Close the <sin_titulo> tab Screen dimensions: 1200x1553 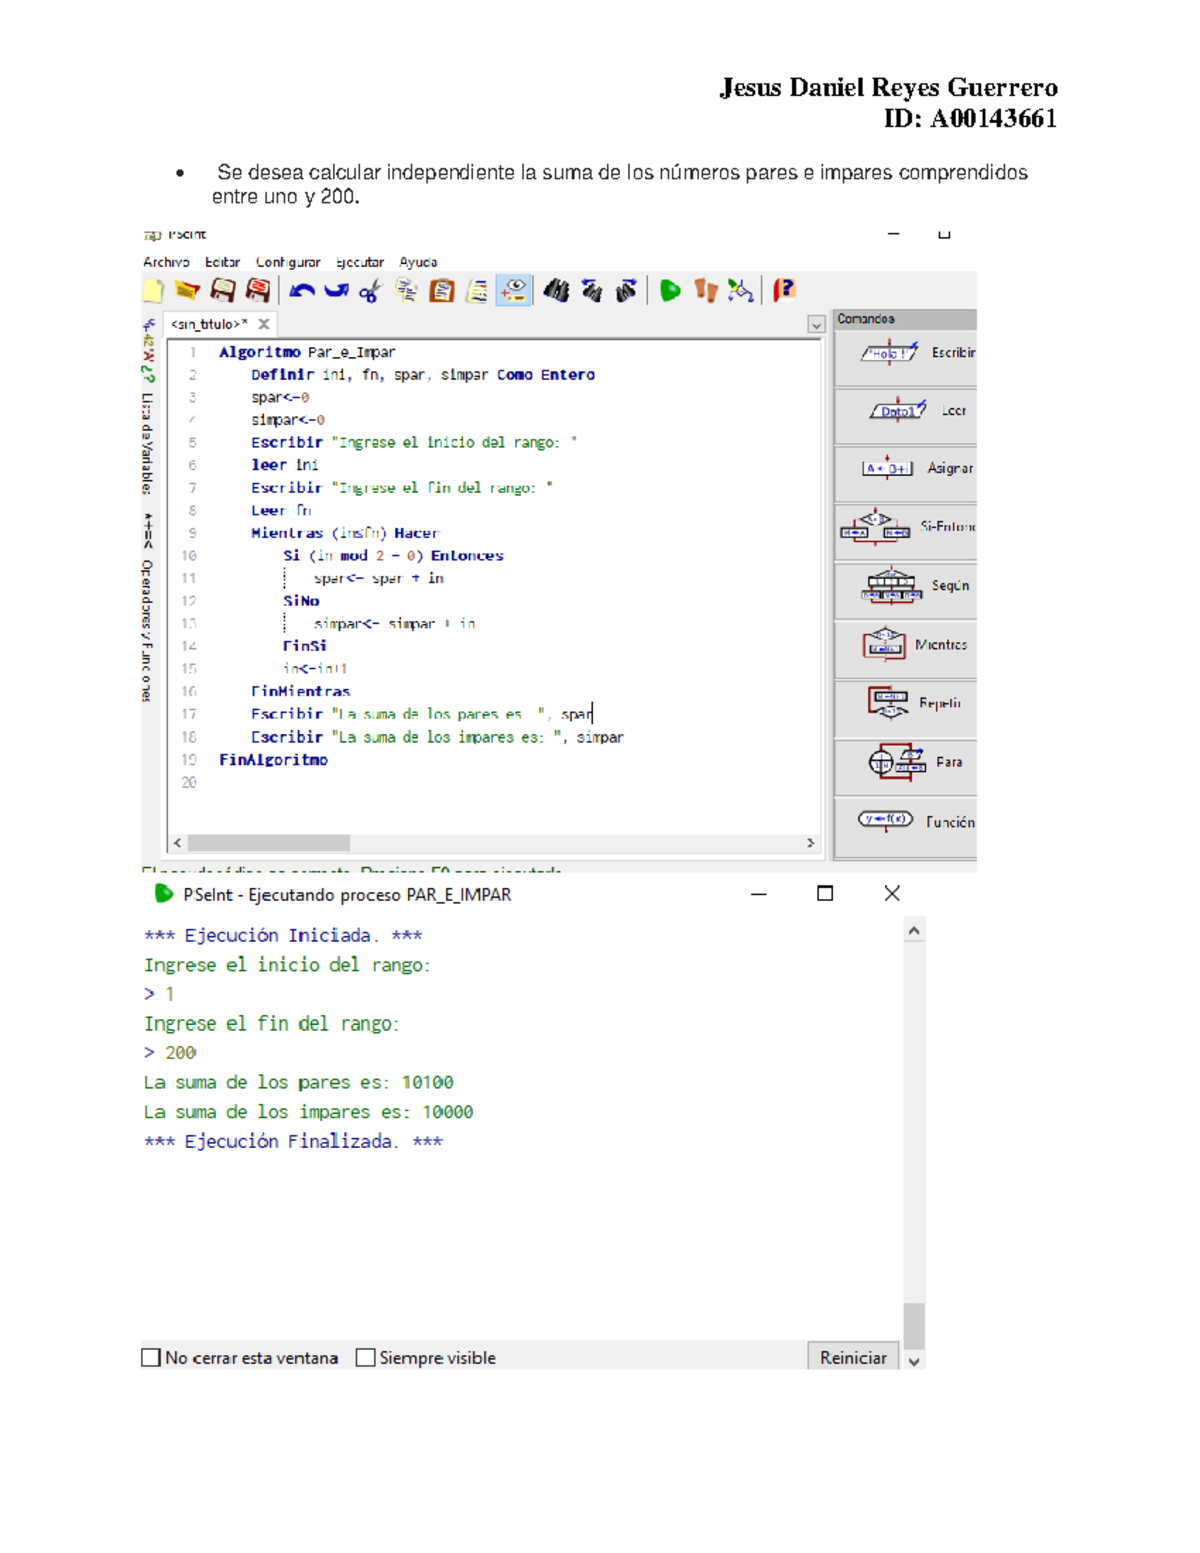[x=264, y=324]
